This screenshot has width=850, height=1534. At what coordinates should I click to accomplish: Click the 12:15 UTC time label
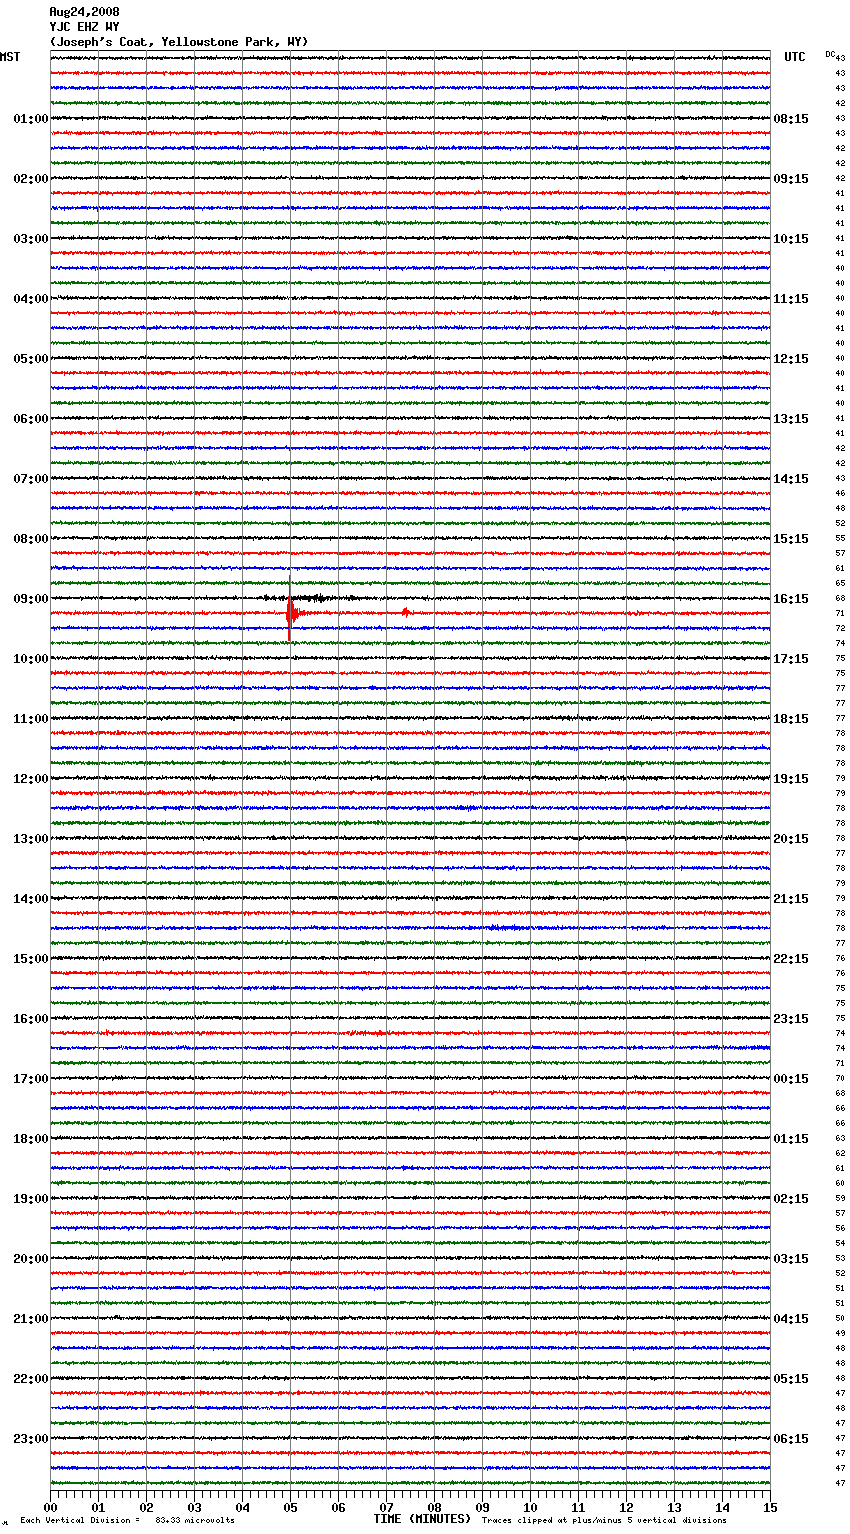791,359
